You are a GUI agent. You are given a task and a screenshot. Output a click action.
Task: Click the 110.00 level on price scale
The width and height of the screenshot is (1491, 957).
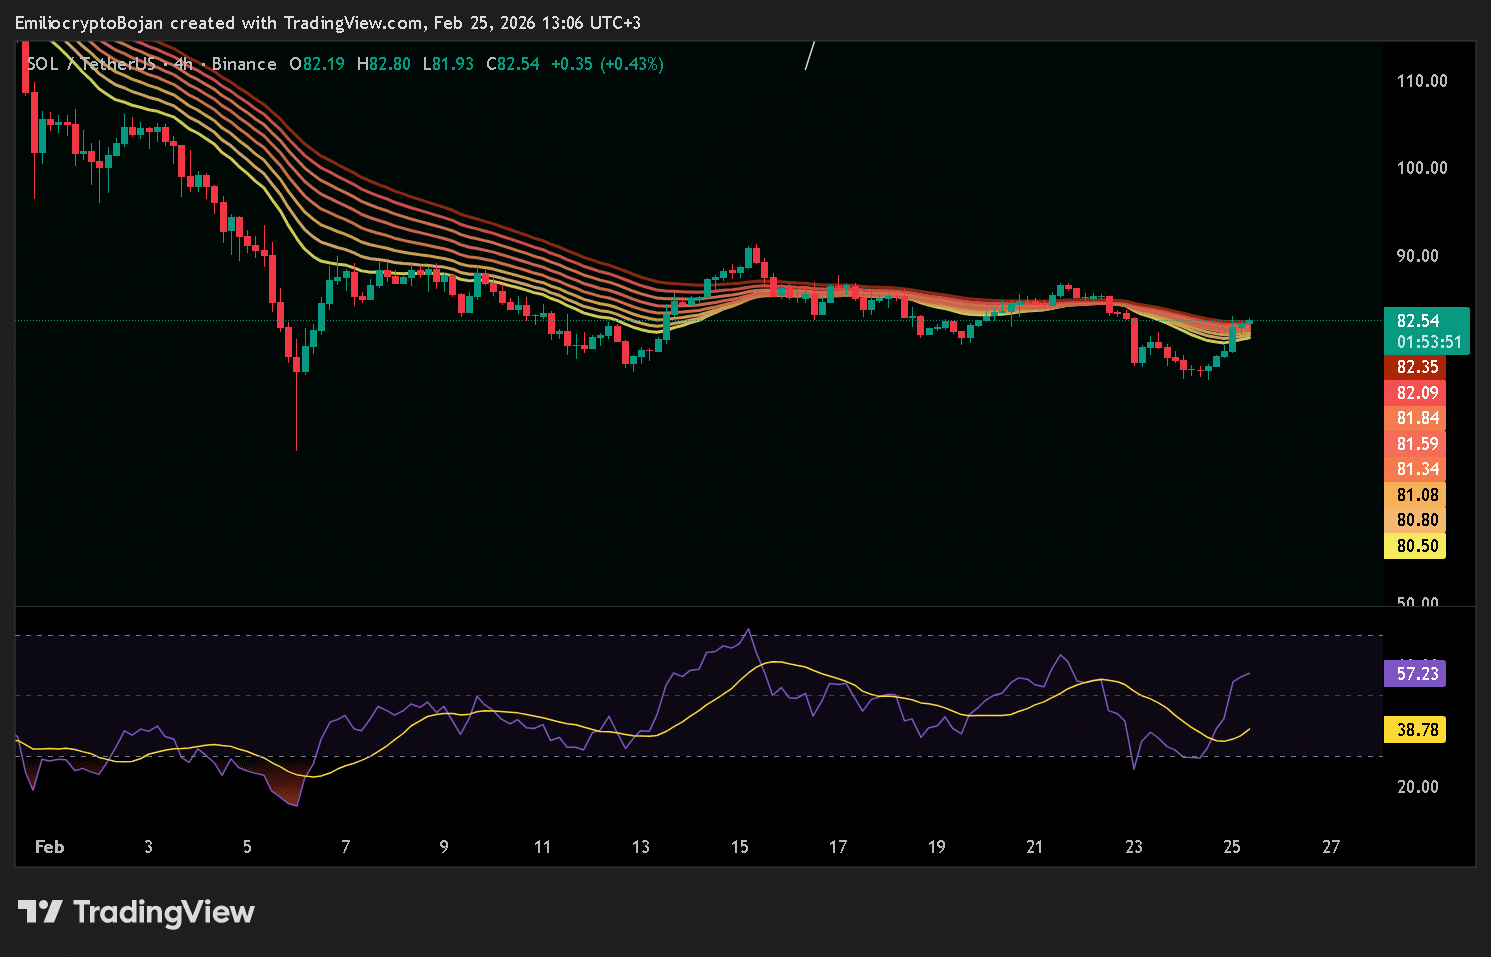click(x=1422, y=81)
